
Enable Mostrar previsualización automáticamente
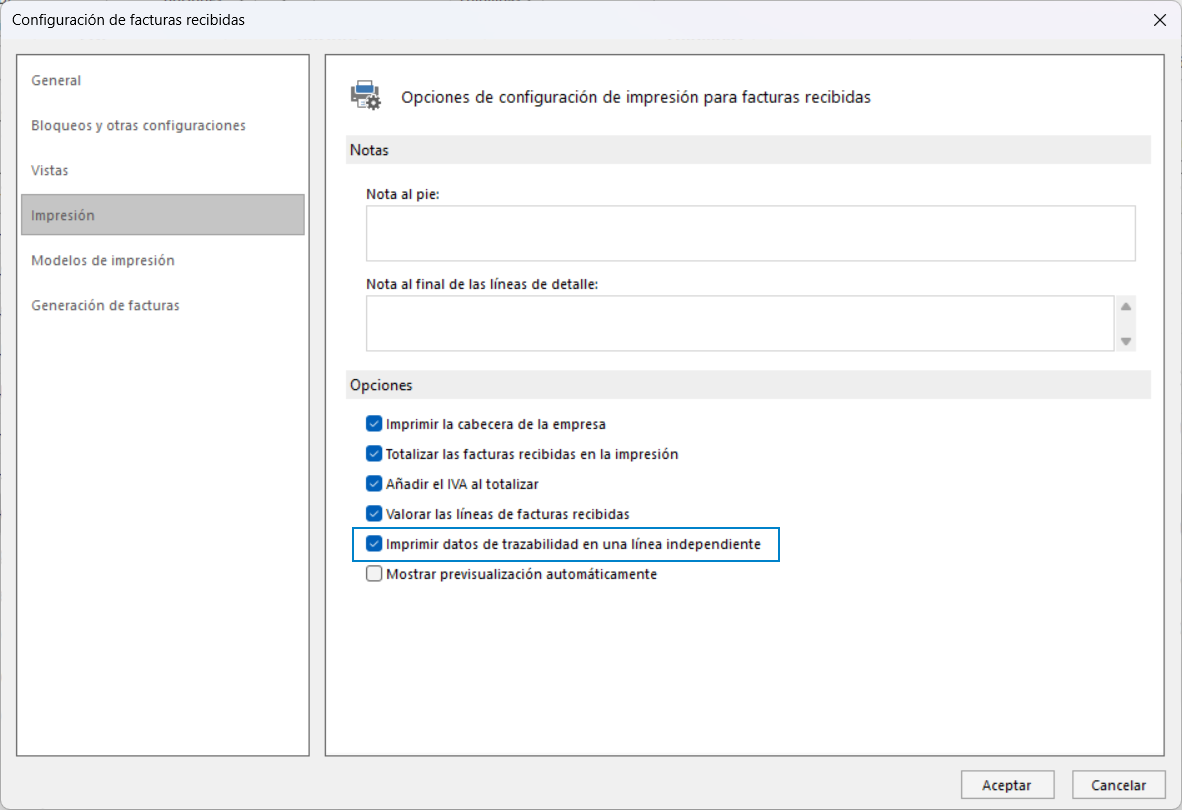(x=374, y=574)
